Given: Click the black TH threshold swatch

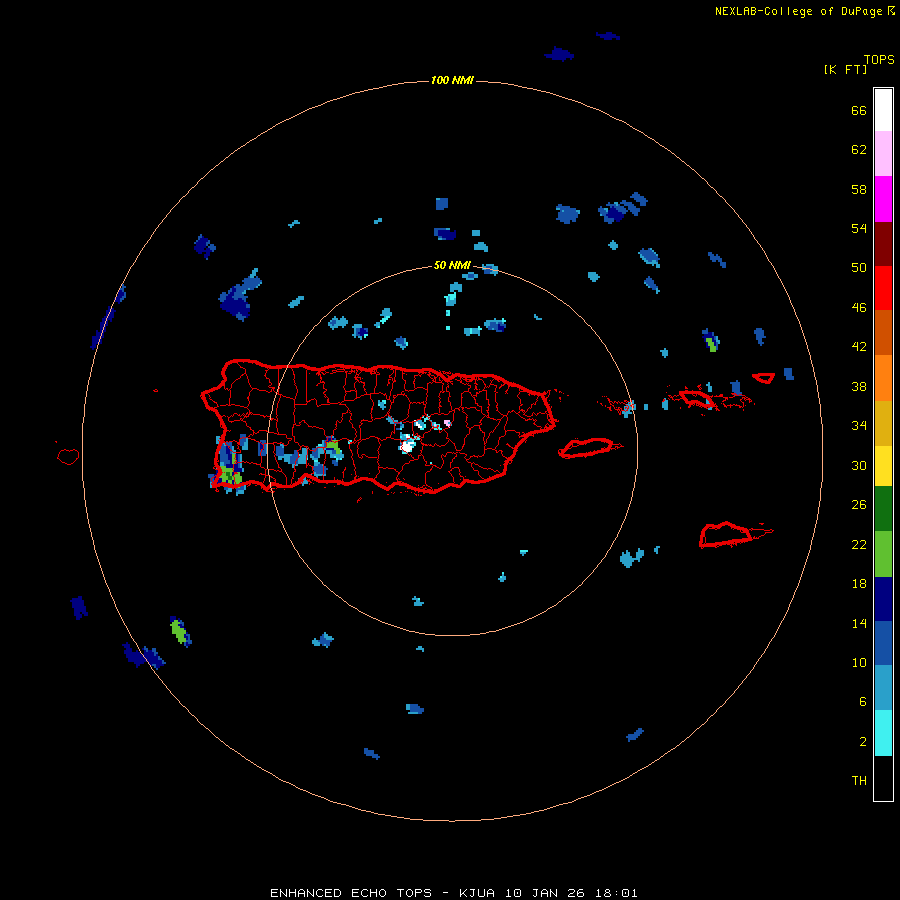Looking at the screenshot, I should [x=883, y=778].
